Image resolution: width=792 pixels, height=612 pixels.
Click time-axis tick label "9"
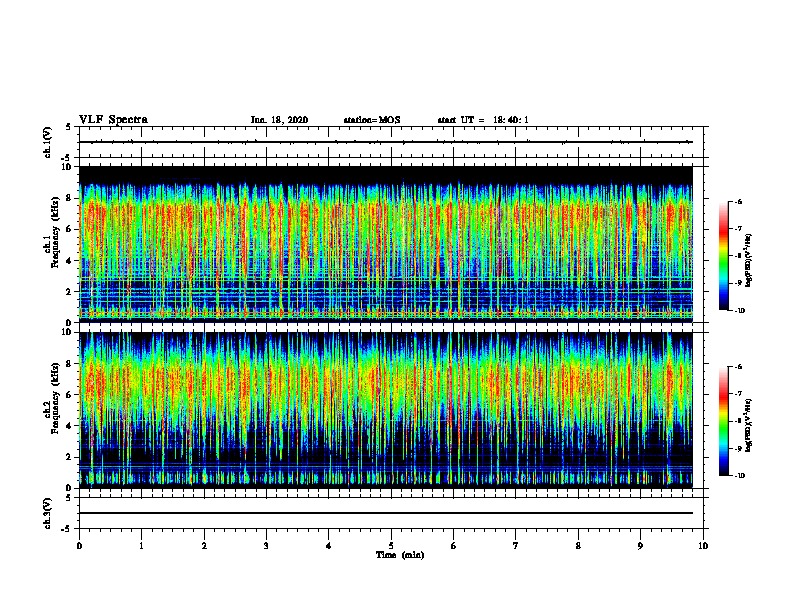click(640, 546)
